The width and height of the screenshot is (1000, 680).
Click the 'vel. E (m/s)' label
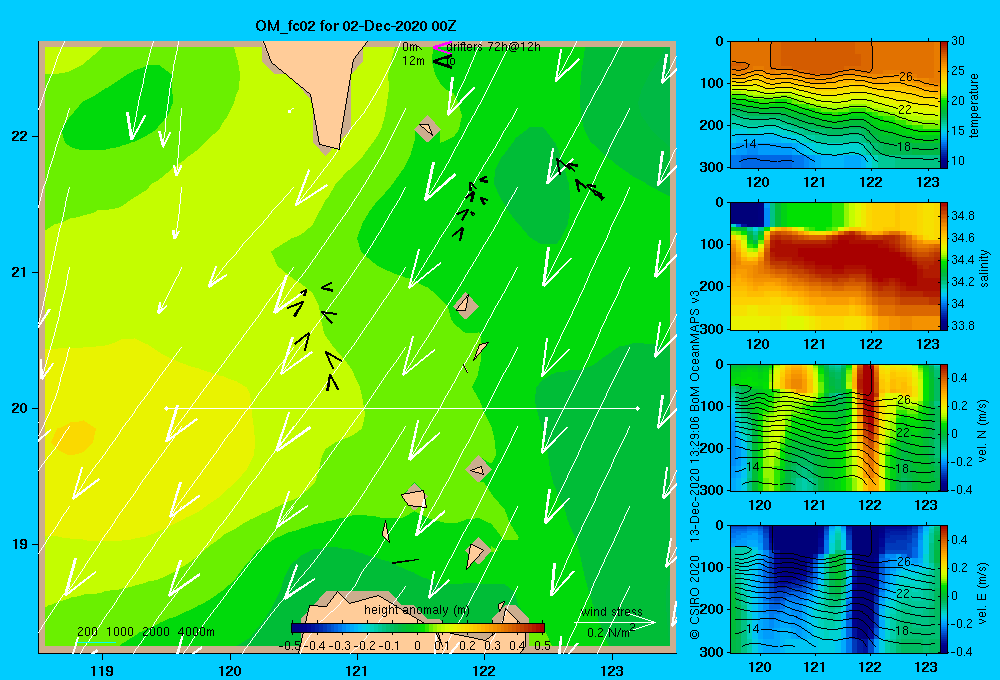click(983, 592)
